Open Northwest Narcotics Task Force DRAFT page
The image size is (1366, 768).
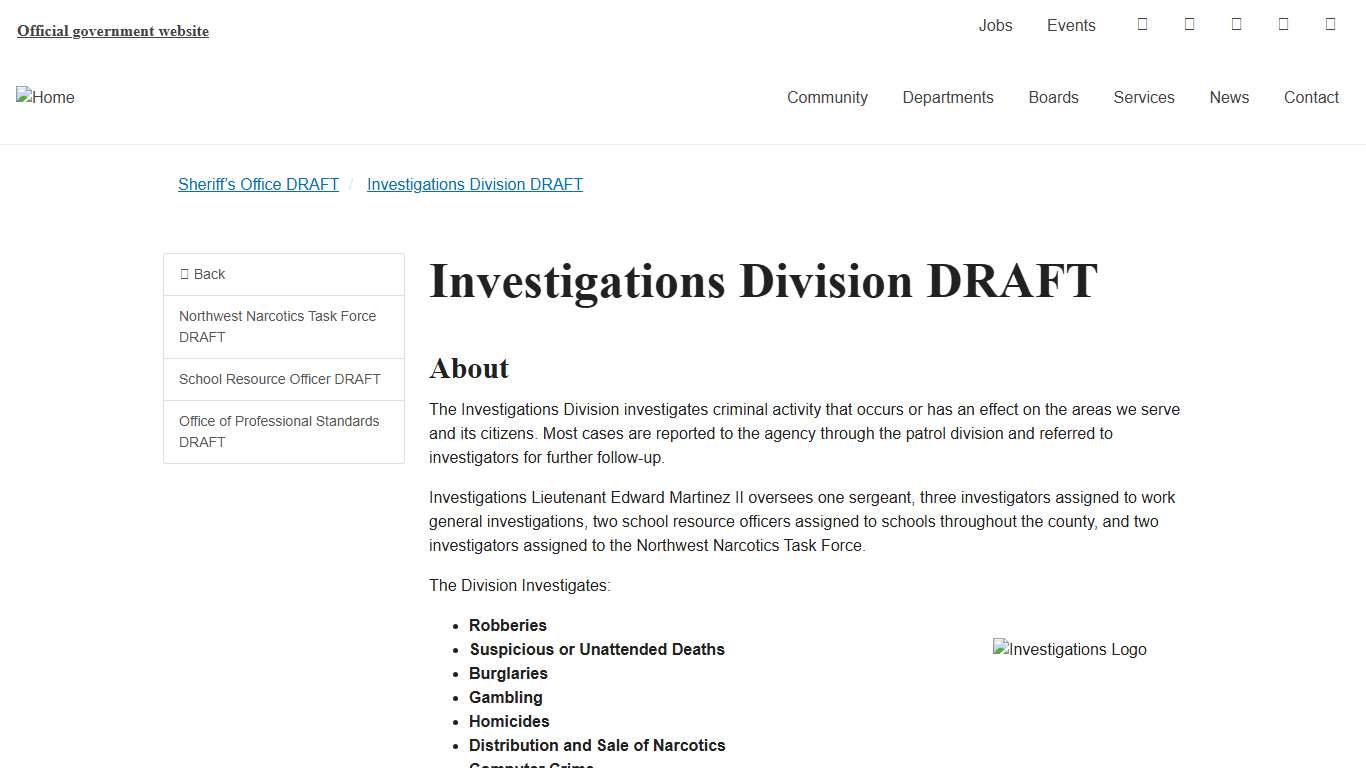[x=277, y=327]
